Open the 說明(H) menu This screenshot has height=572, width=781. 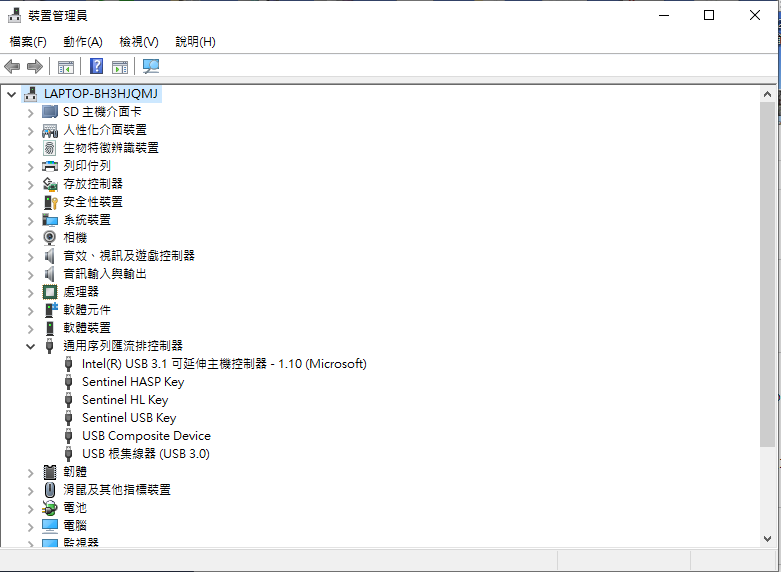(195, 42)
